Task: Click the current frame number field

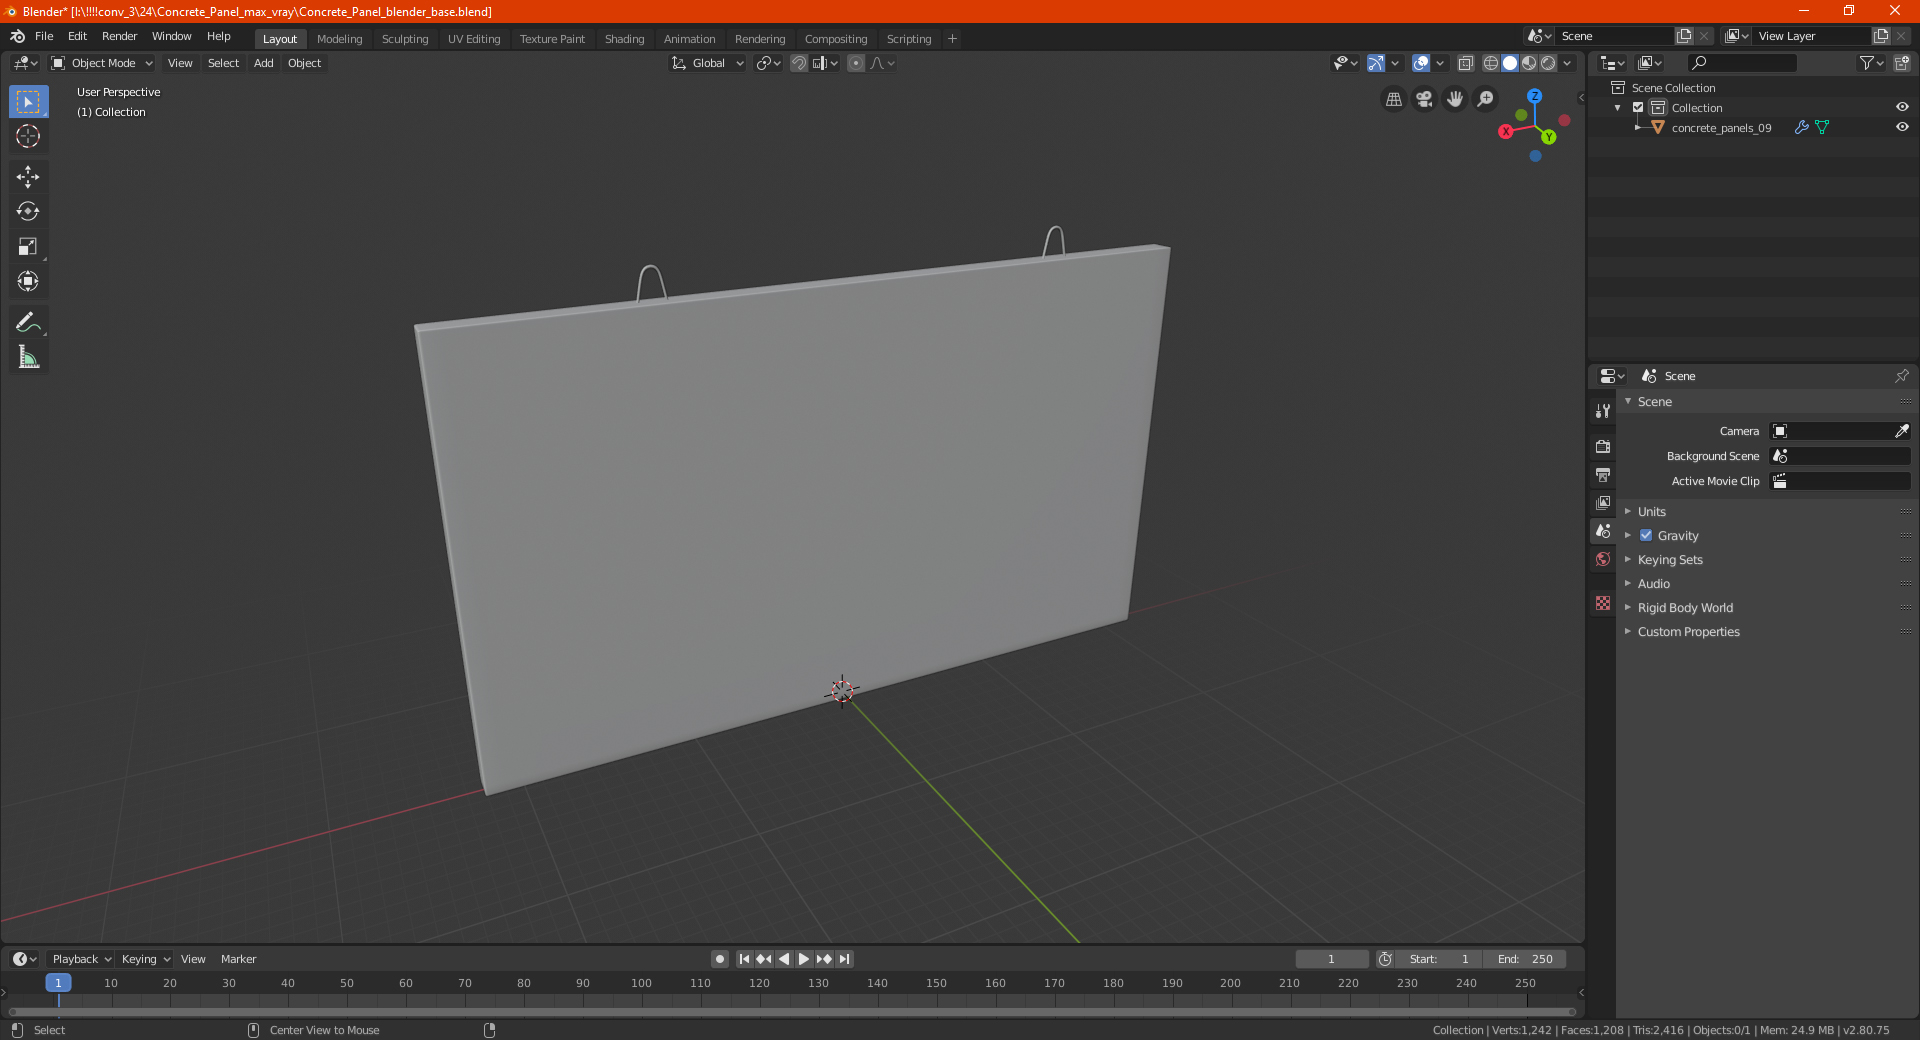Action: coord(1331,959)
